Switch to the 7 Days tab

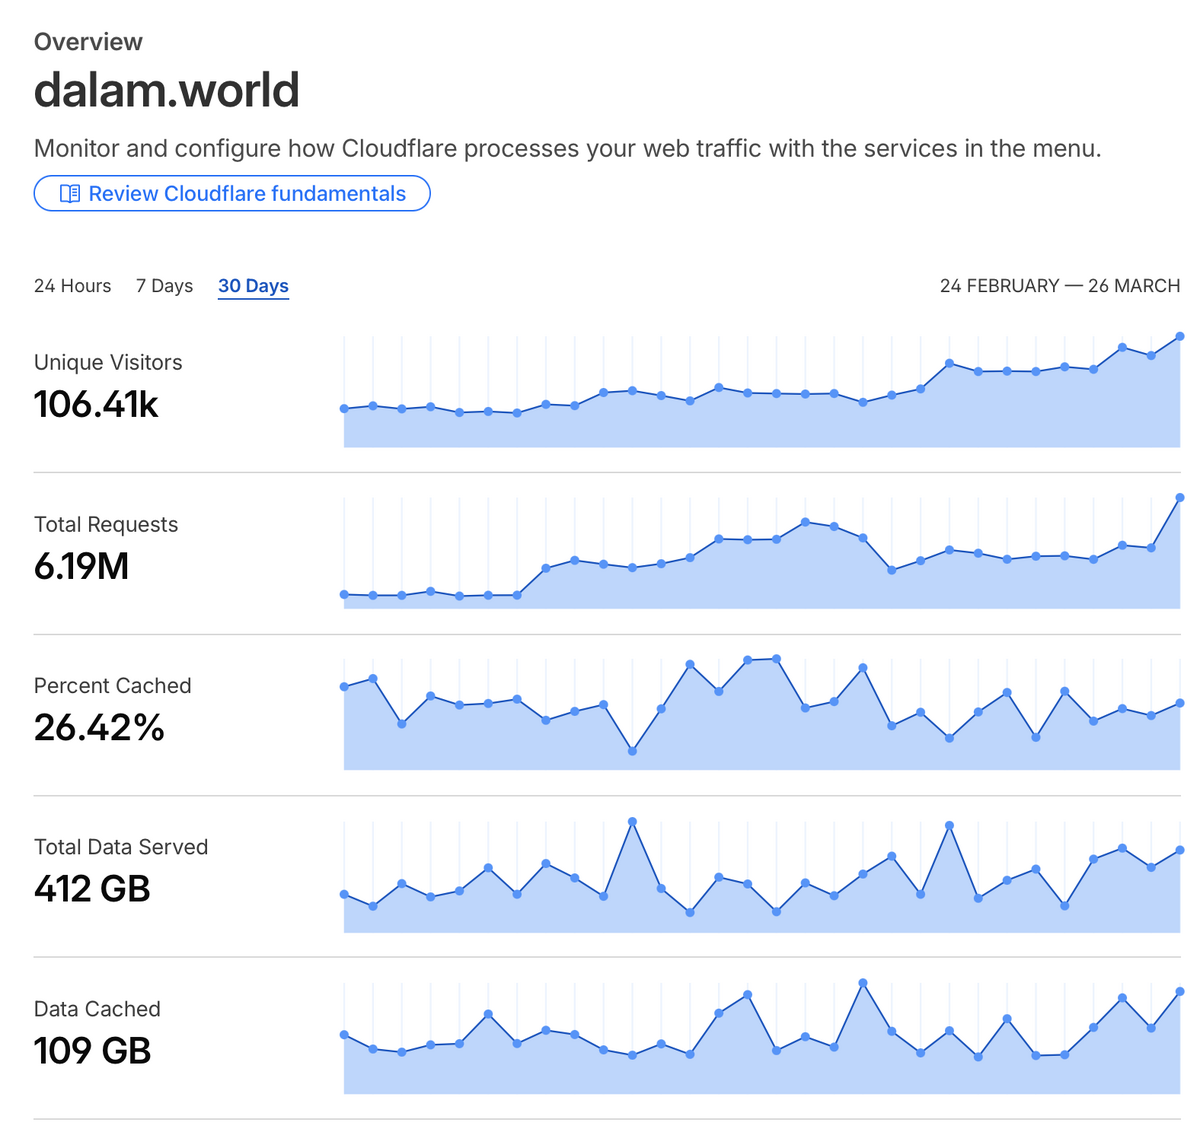tap(164, 286)
